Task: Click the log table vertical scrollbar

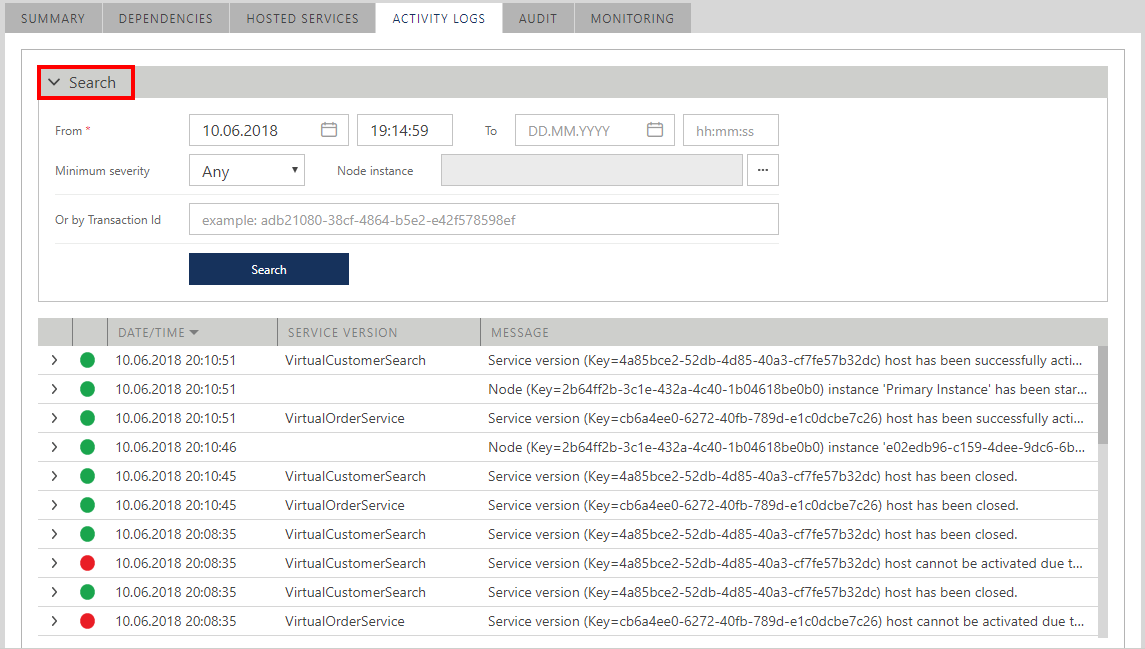Action: [1102, 395]
